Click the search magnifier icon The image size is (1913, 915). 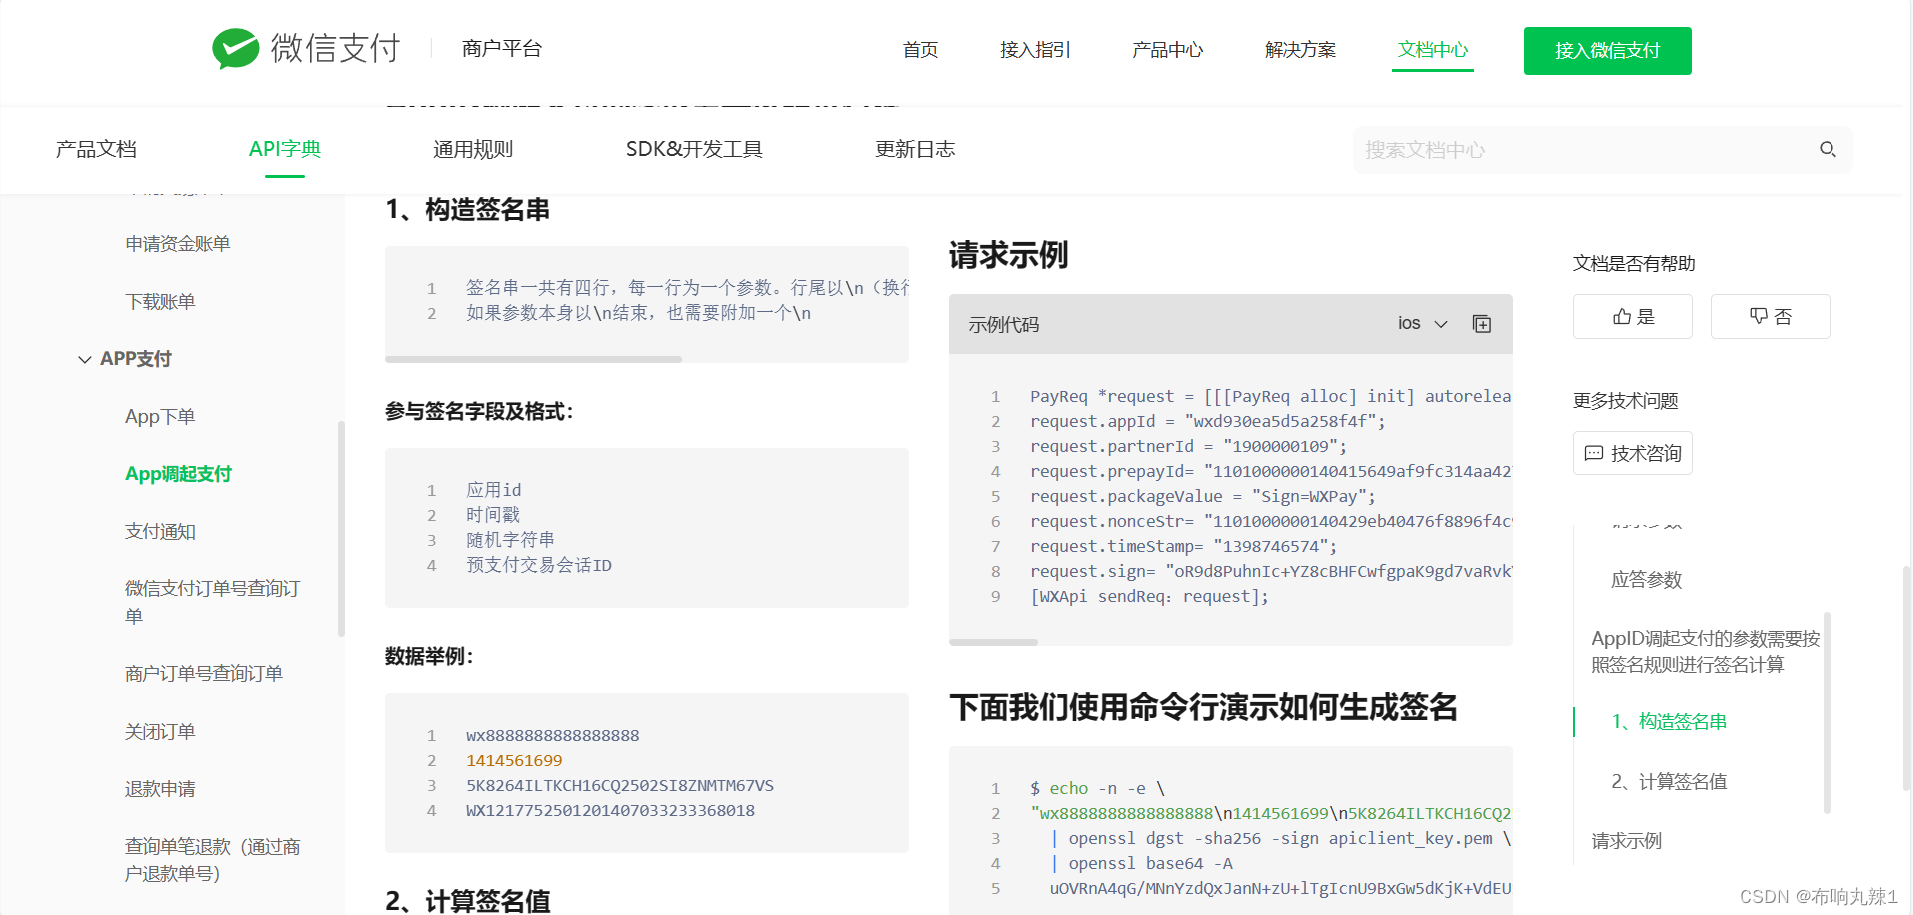(x=1828, y=150)
